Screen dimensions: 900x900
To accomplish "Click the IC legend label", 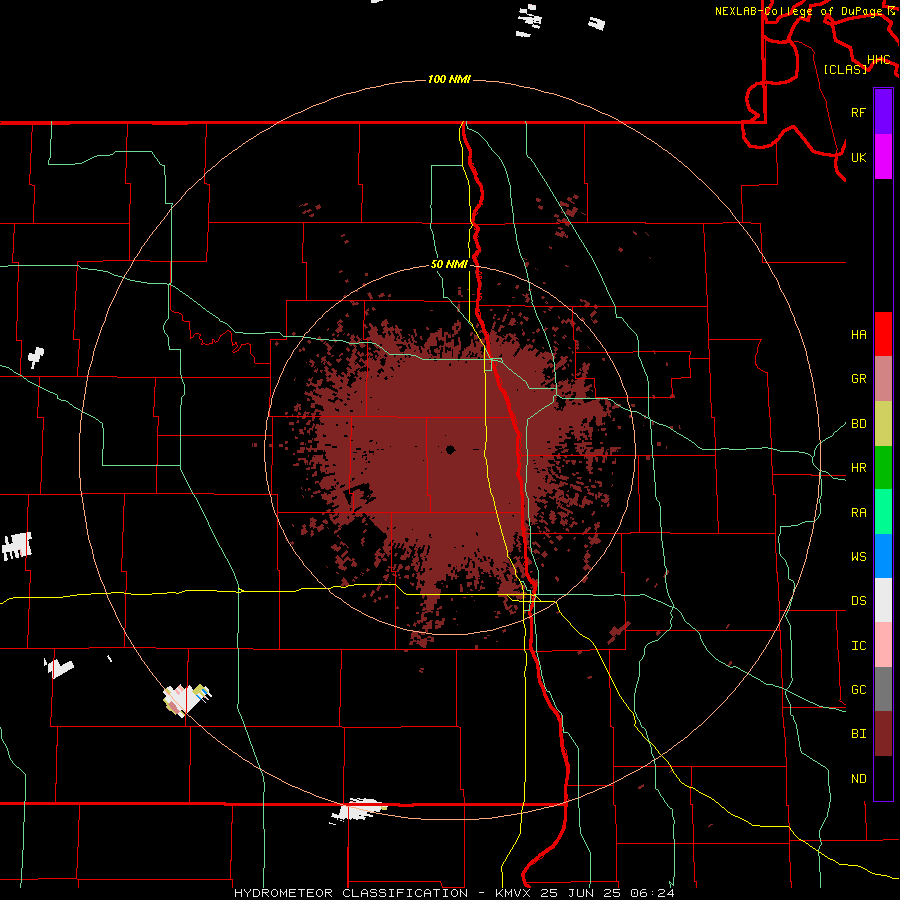I will coord(858,646).
